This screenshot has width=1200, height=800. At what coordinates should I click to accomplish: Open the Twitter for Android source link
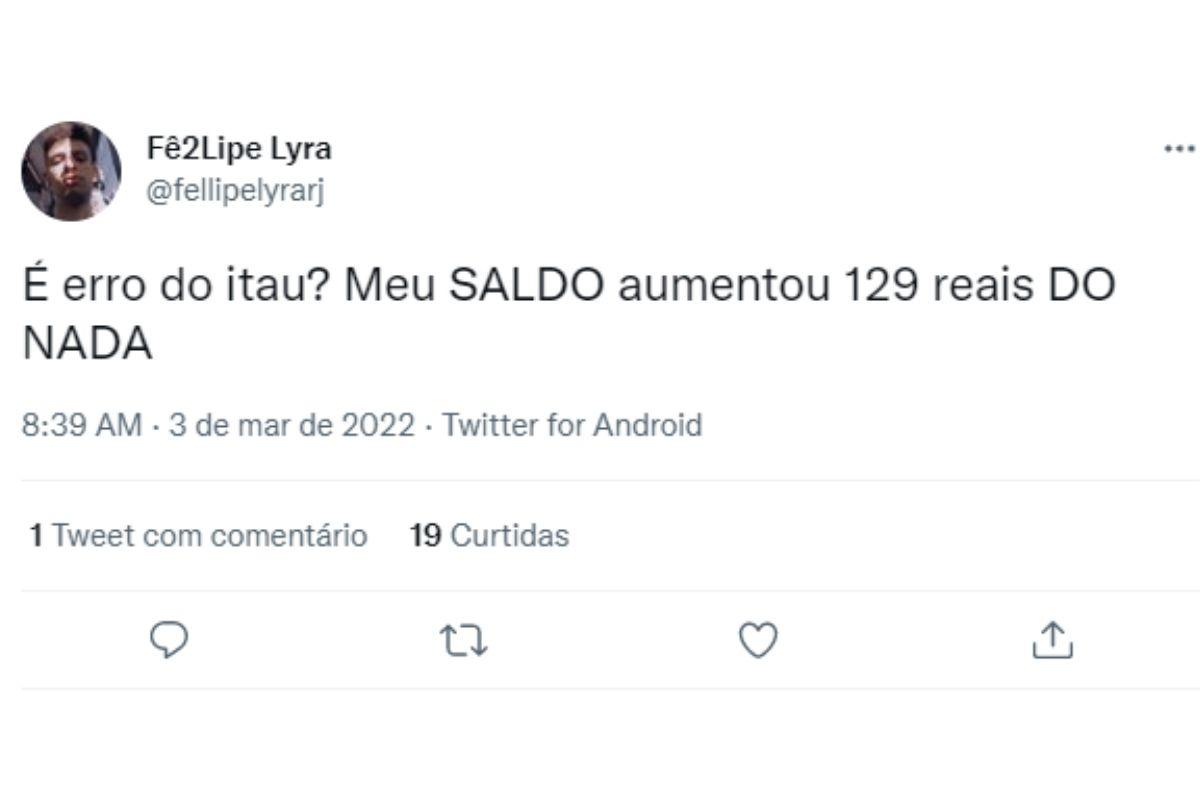(572, 425)
